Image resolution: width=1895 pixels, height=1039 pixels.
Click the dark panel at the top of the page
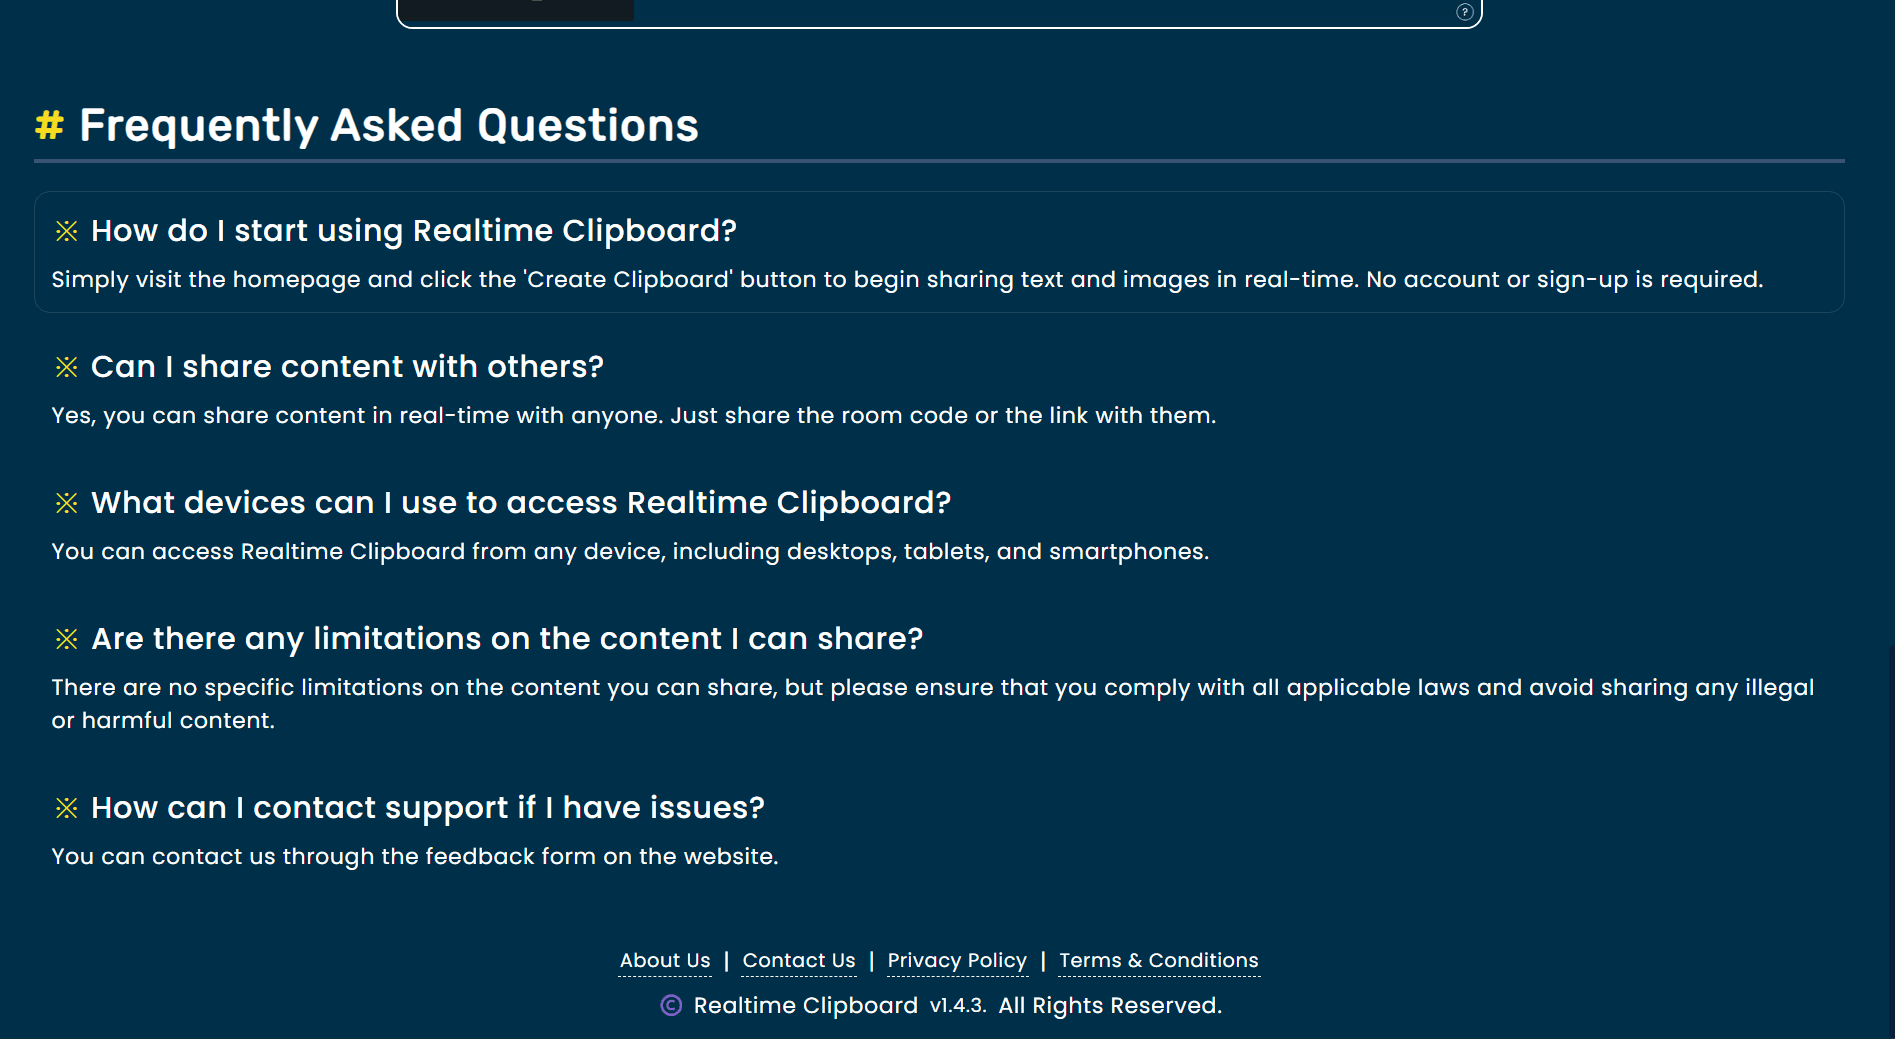[518, 10]
